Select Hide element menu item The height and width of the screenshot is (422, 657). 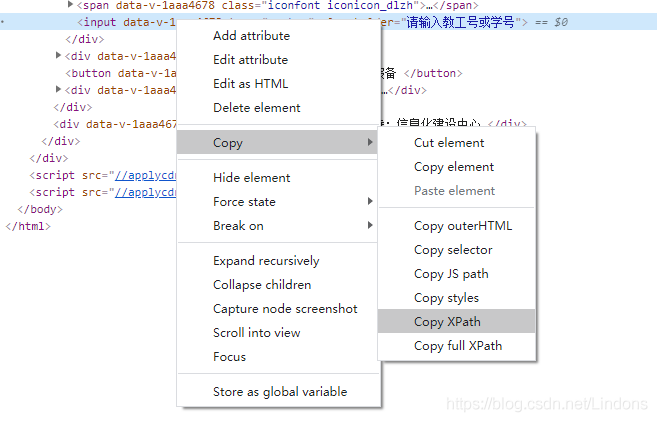coord(251,178)
